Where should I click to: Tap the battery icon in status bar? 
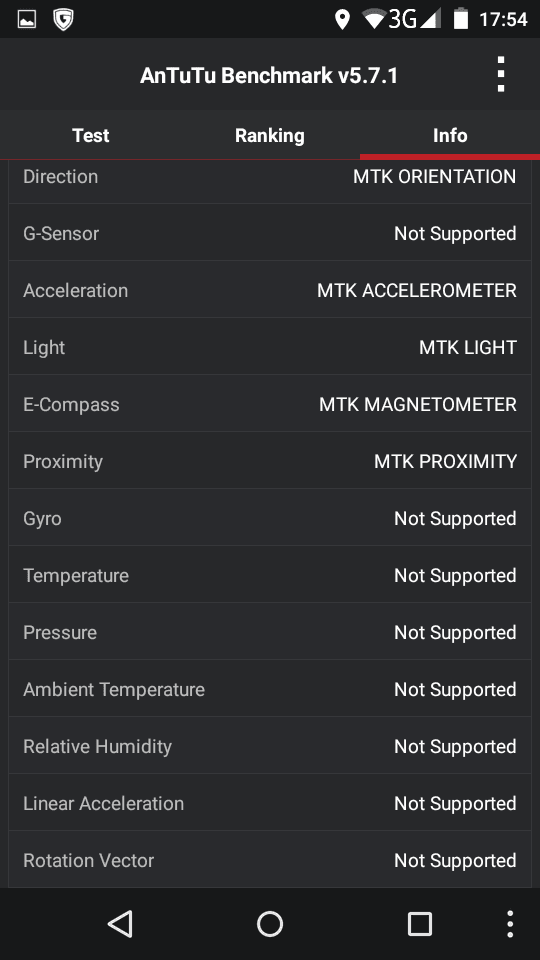(x=460, y=19)
